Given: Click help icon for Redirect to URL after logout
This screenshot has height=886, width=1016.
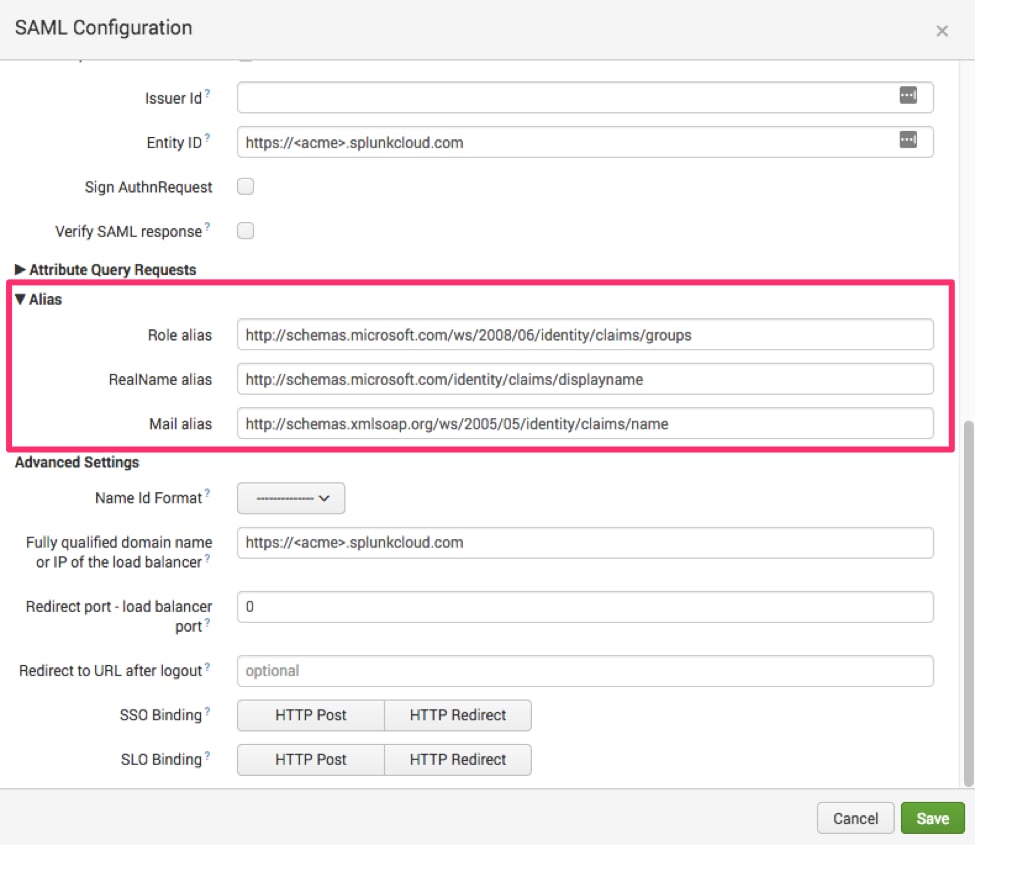Looking at the screenshot, I should (207, 667).
